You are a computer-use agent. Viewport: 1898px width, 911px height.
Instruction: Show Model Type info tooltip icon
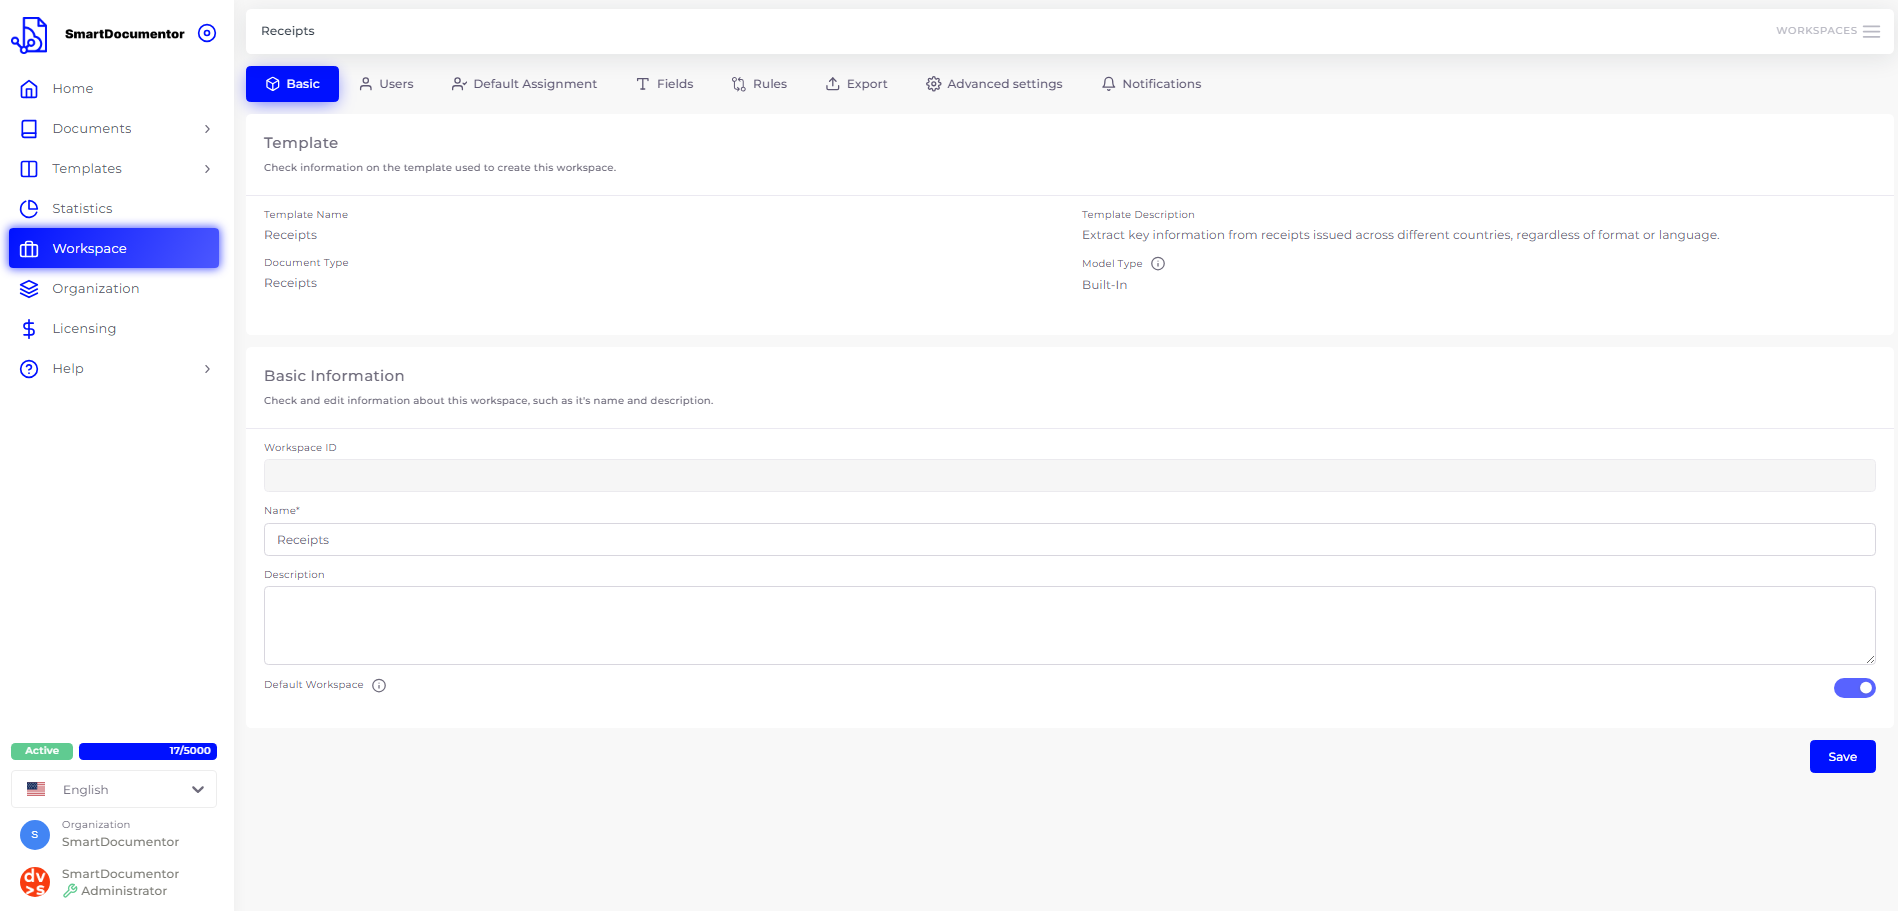(x=1158, y=264)
